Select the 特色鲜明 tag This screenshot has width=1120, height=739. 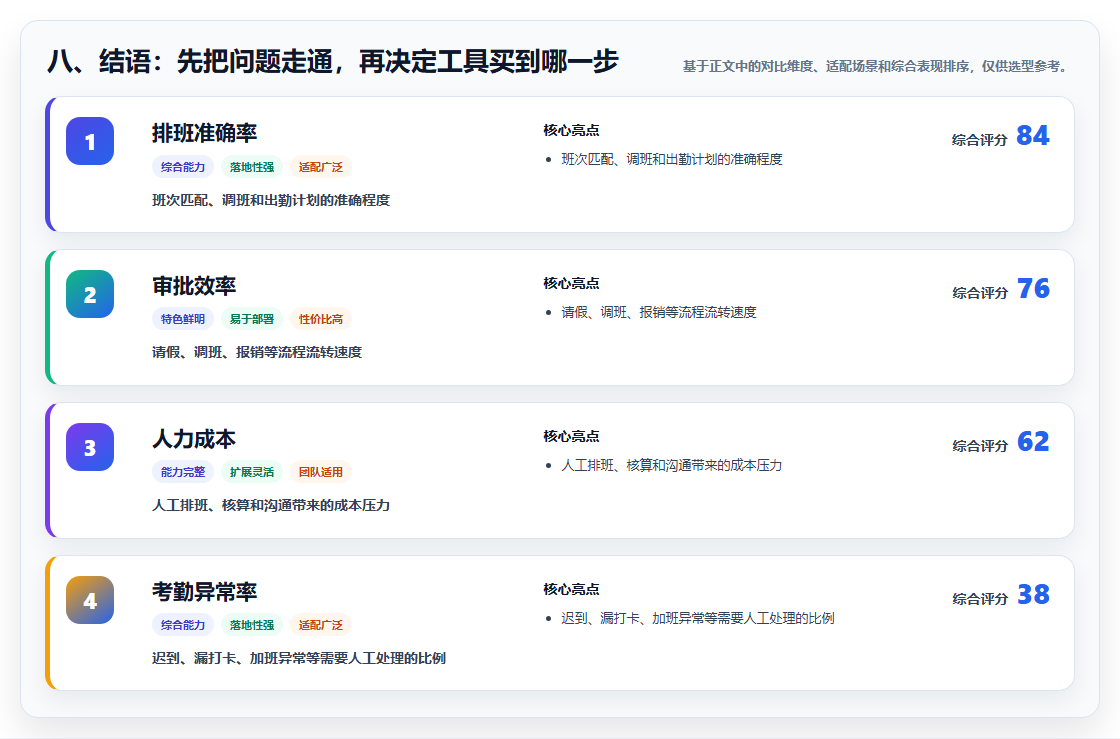(x=183, y=319)
